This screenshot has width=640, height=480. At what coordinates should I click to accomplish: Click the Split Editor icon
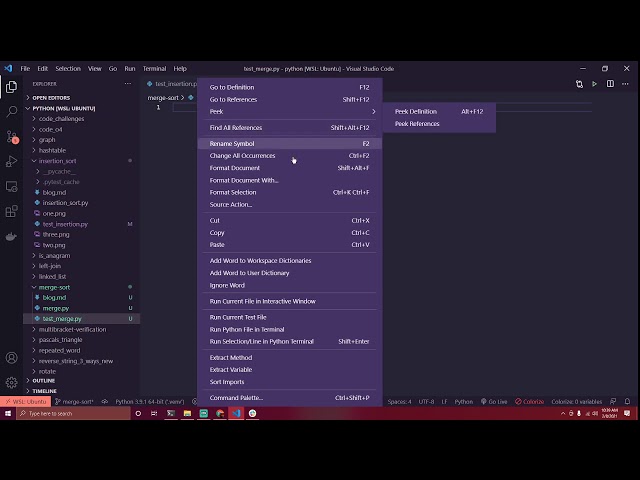pos(610,84)
